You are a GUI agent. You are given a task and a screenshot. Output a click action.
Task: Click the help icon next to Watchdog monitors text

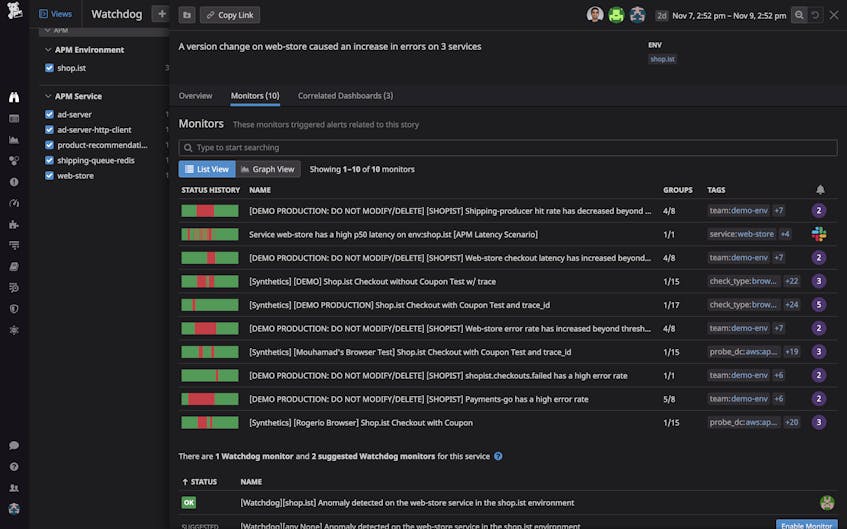498,457
